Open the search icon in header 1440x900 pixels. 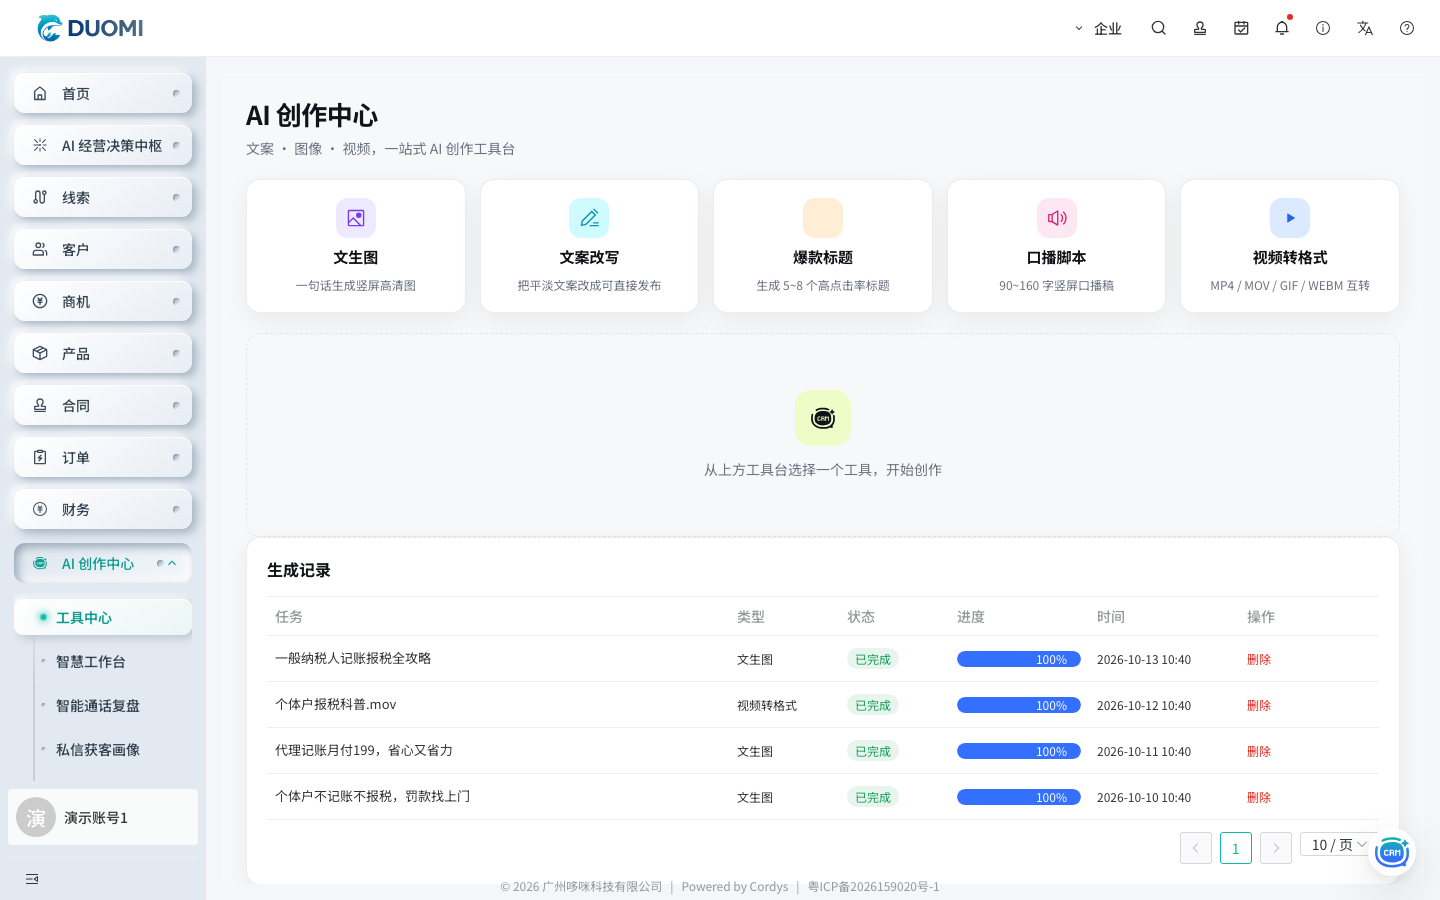(1158, 28)
